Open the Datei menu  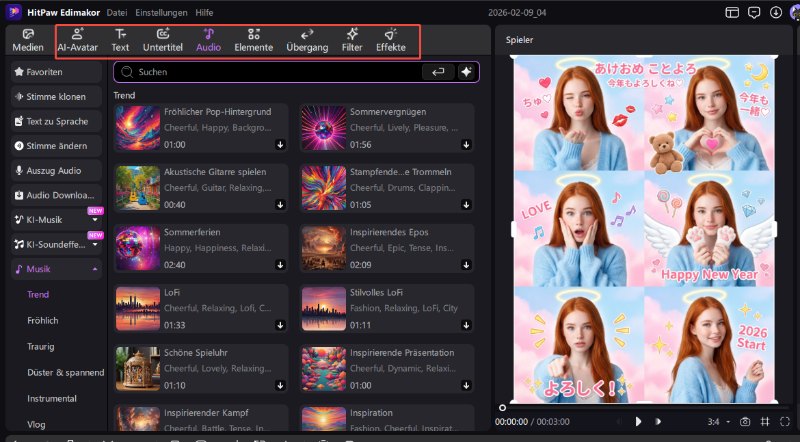117,12
